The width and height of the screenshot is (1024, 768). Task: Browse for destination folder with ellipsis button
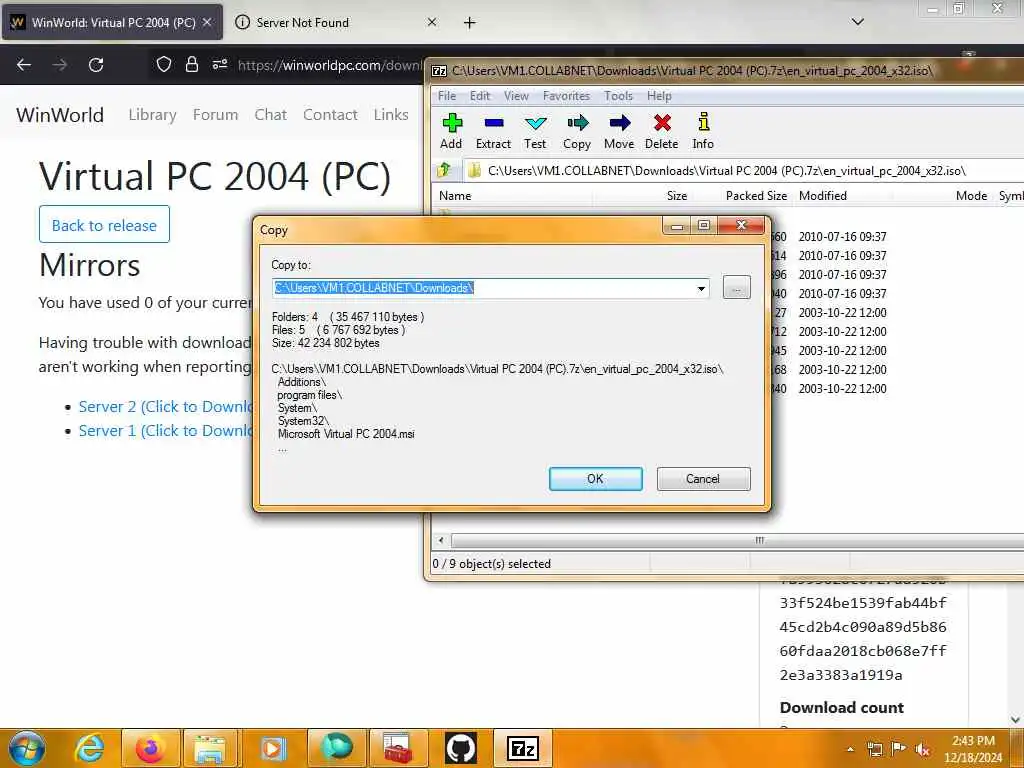pos(737,287)
